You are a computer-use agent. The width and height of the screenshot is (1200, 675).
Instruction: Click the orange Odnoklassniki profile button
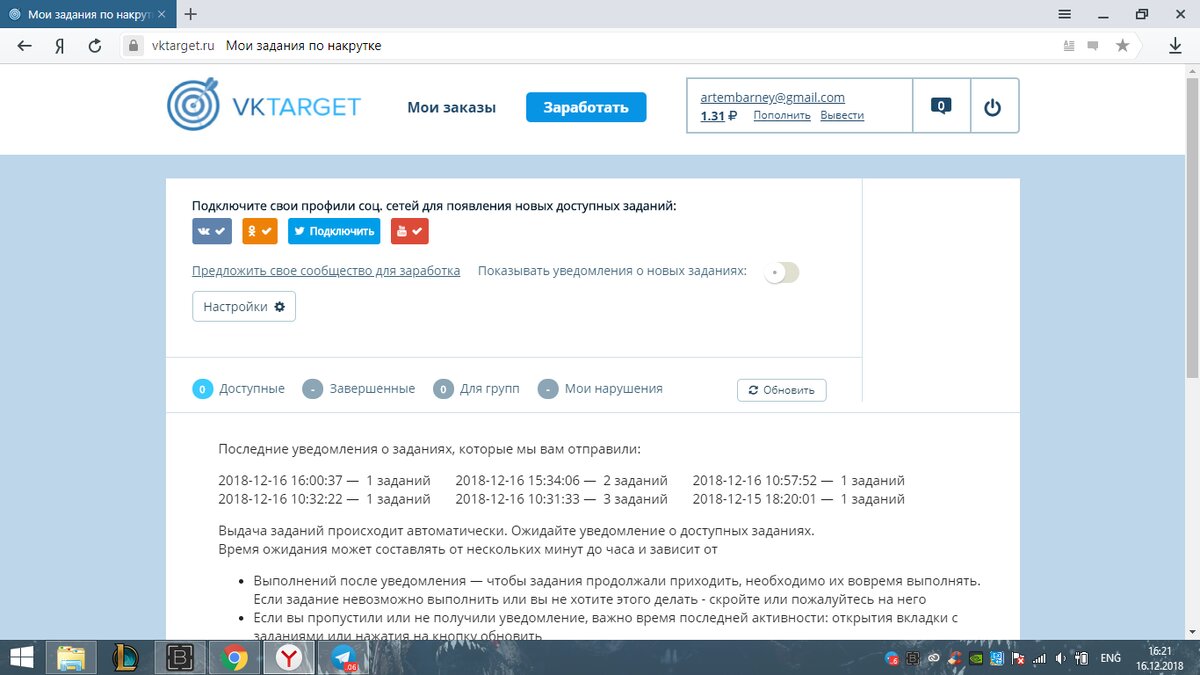259,231
